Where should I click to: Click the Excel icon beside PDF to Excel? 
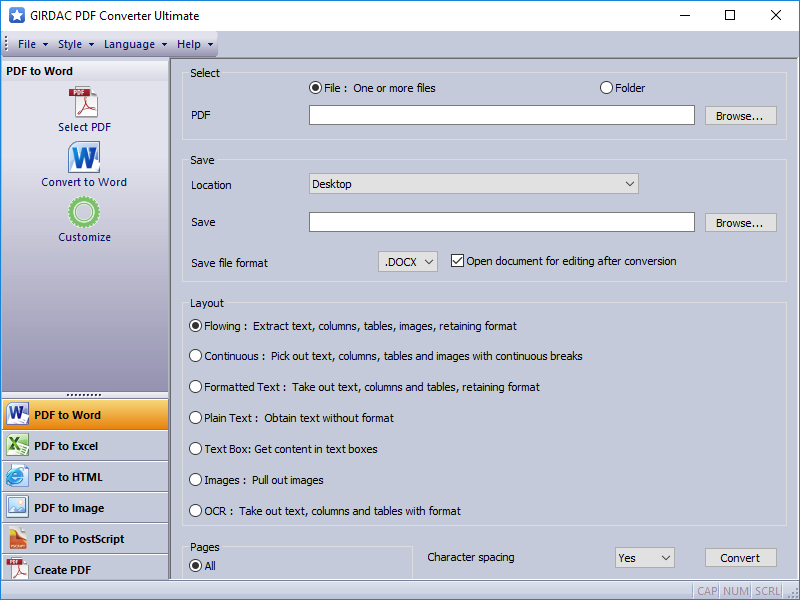click(x=18, y=445)
